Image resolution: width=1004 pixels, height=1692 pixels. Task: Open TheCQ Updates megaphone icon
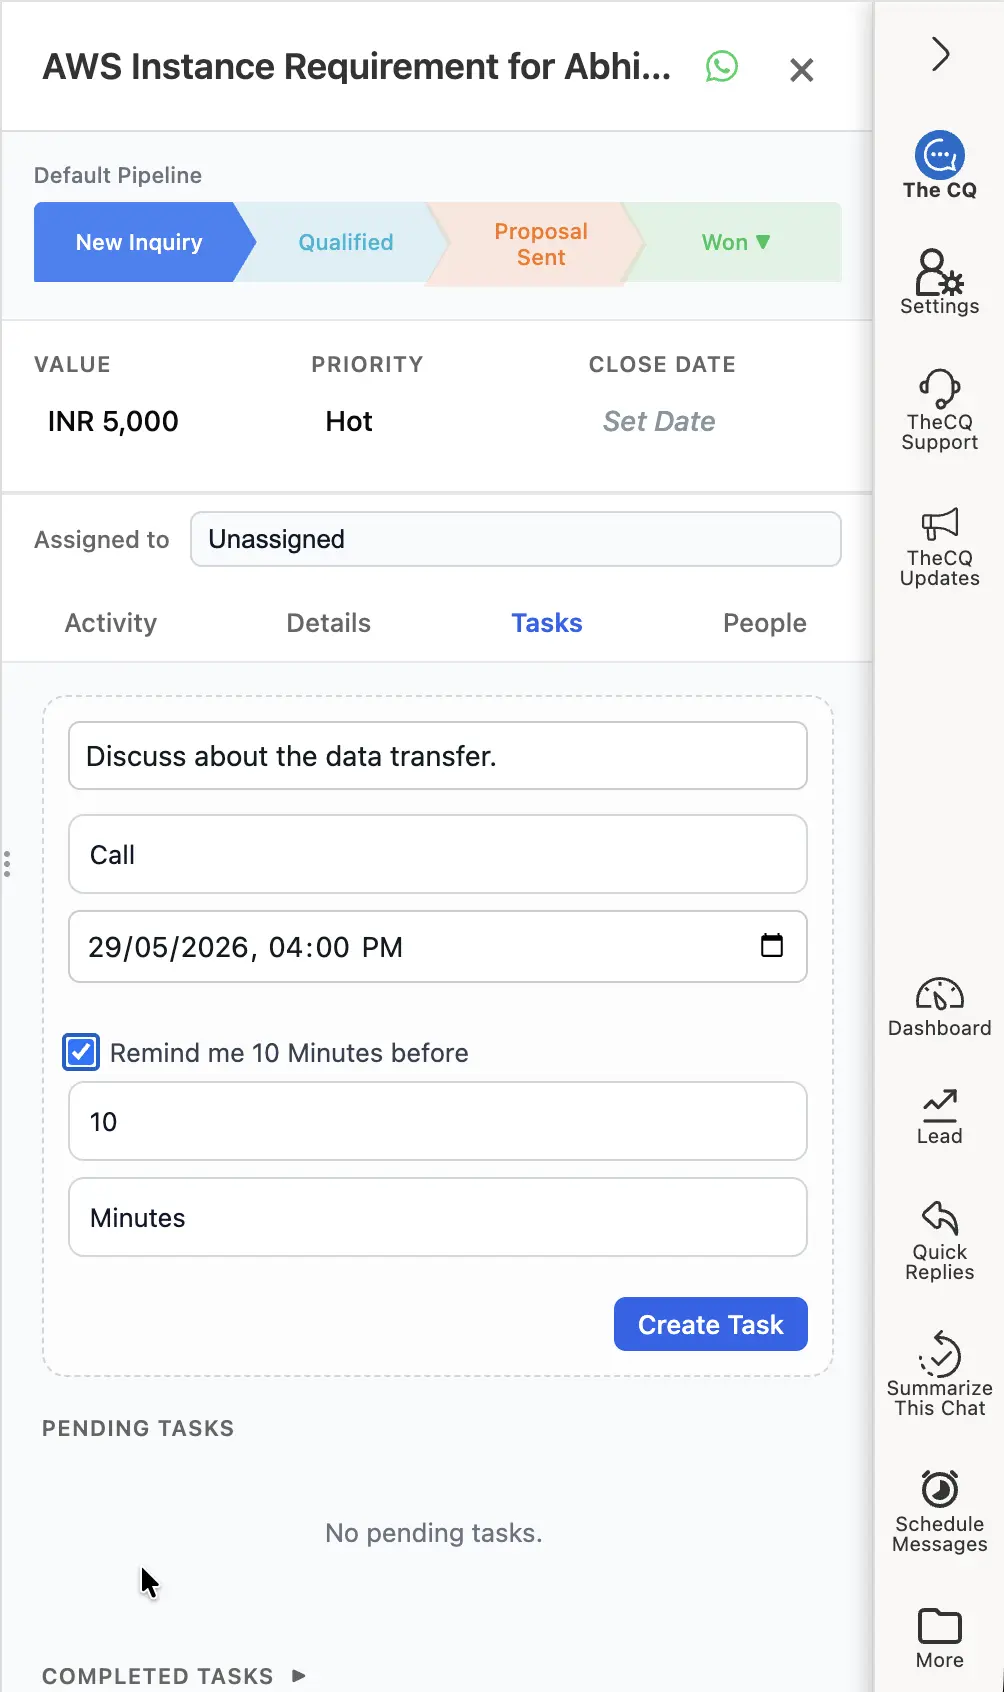click(940, 523)
